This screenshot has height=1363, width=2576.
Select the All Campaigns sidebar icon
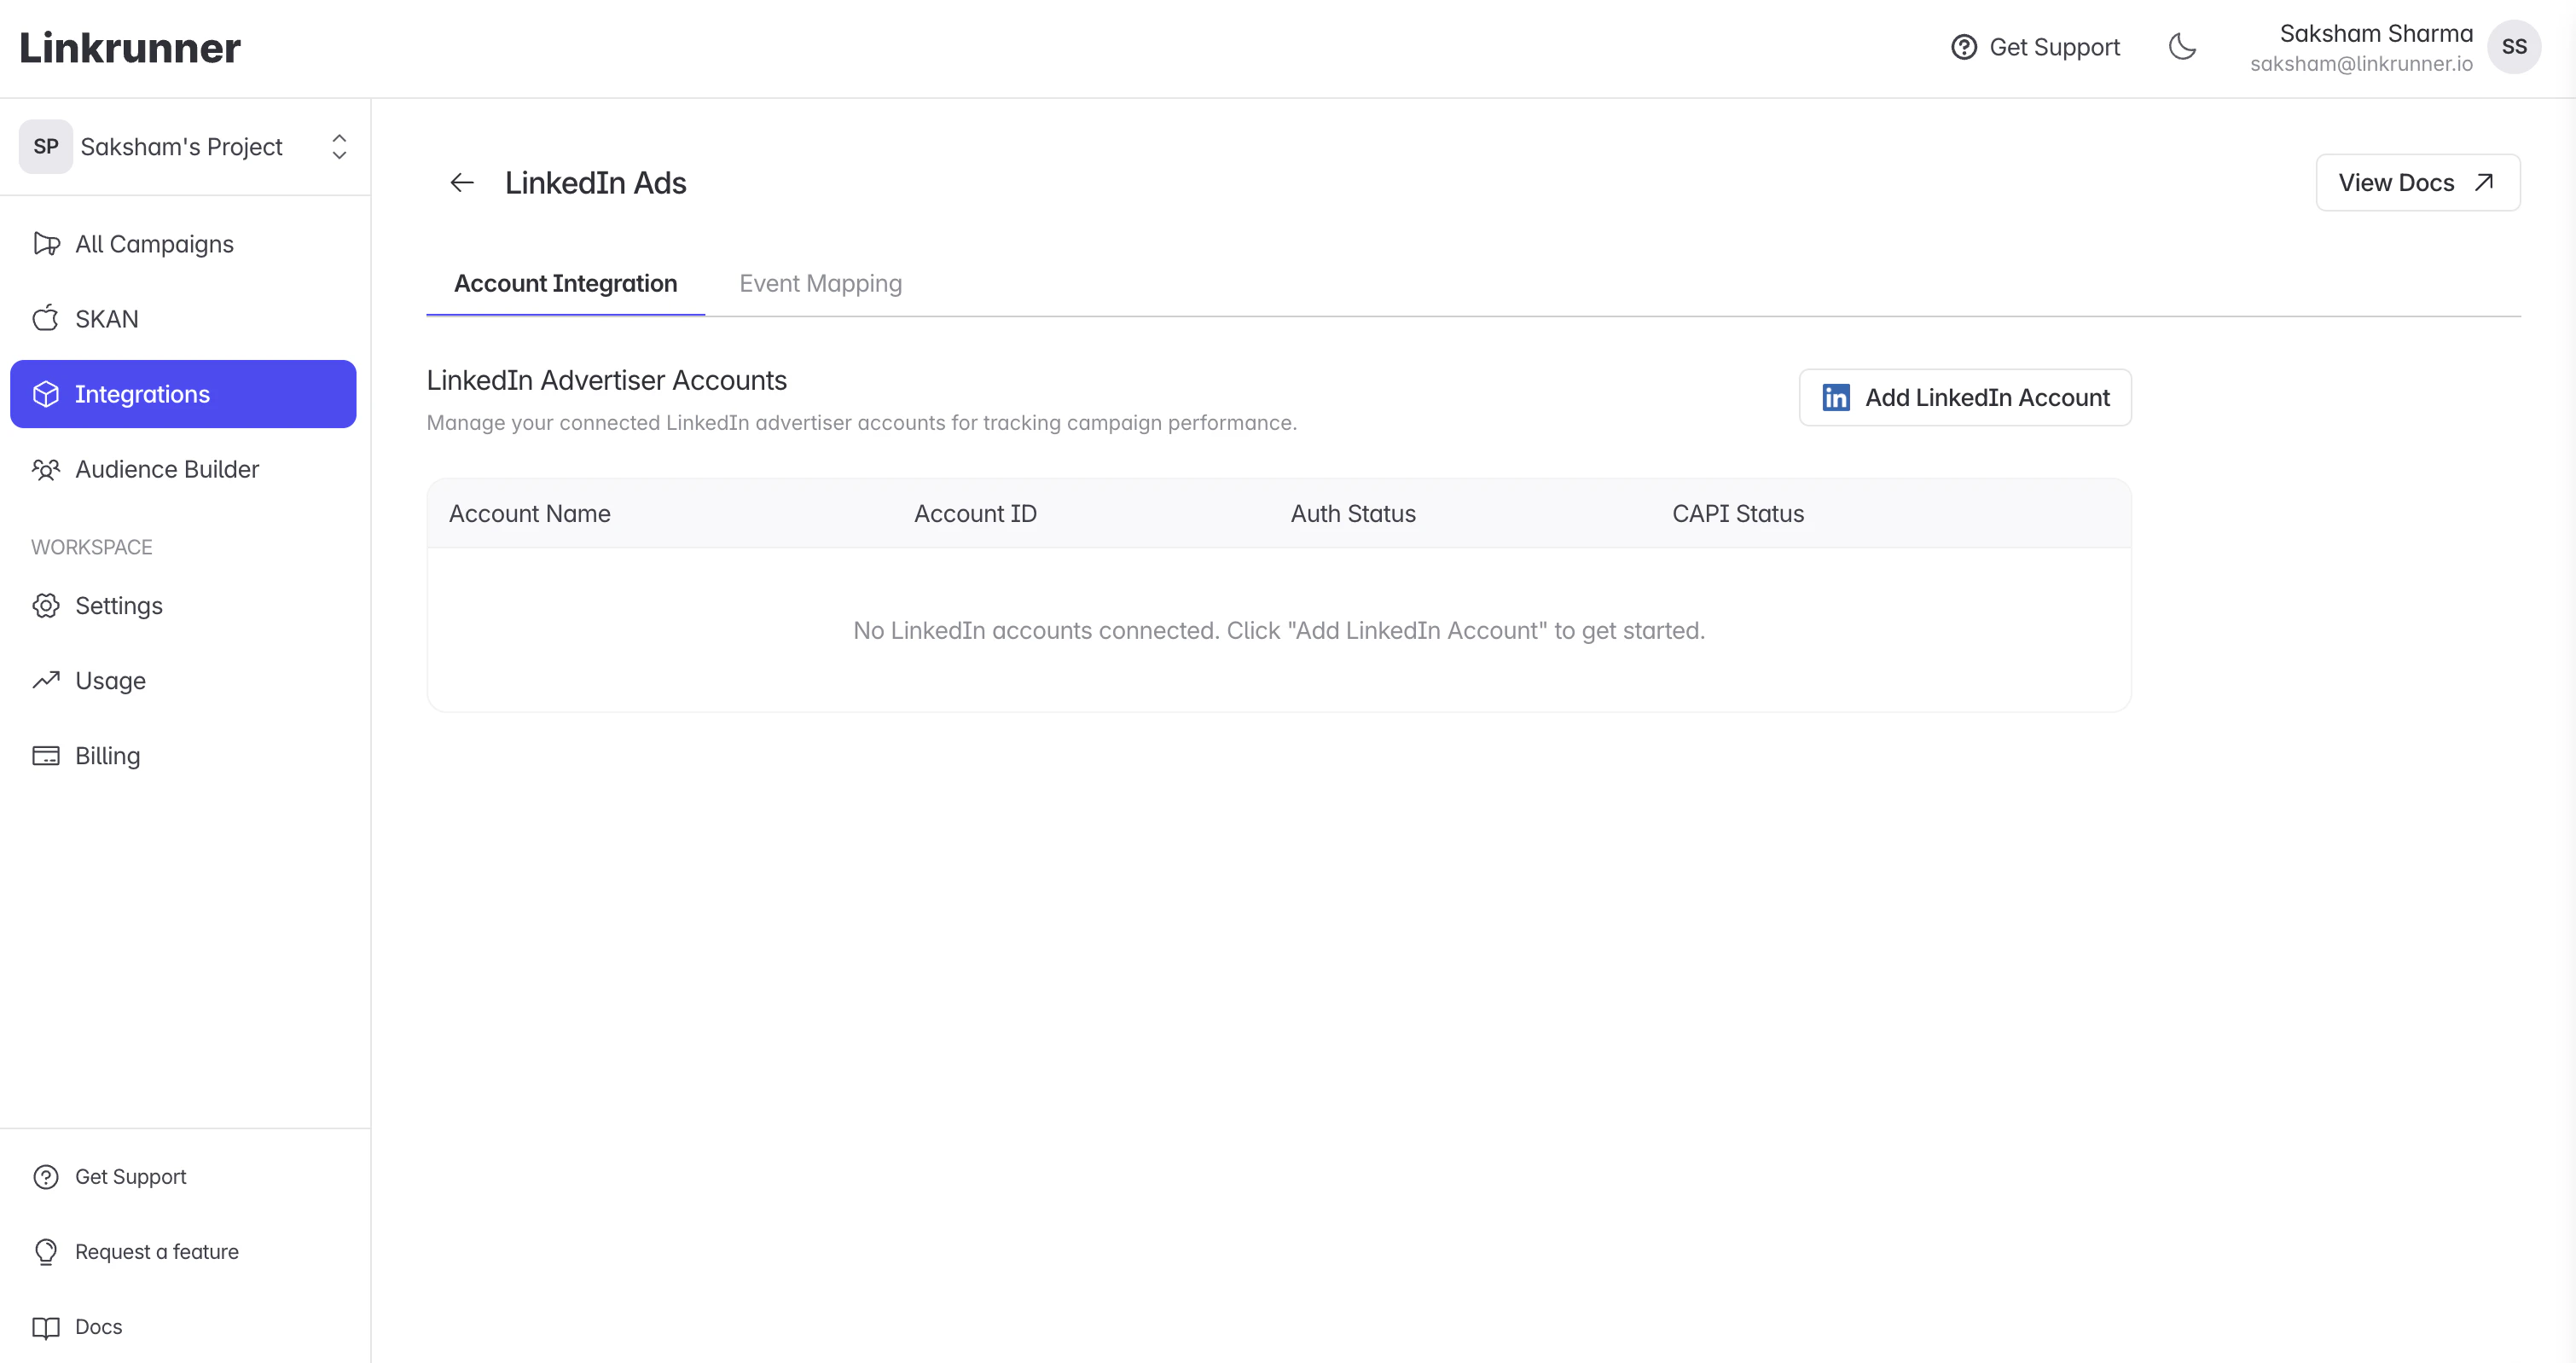[x=46, y=243]
